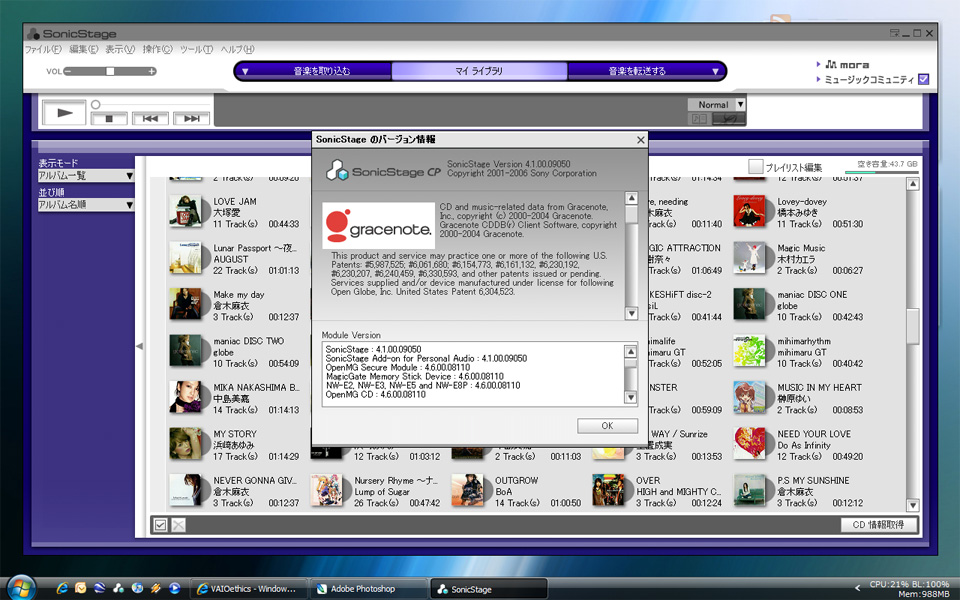Open the LOVE JAM album cover
The image size is (960, 600).
click(185, 211)
